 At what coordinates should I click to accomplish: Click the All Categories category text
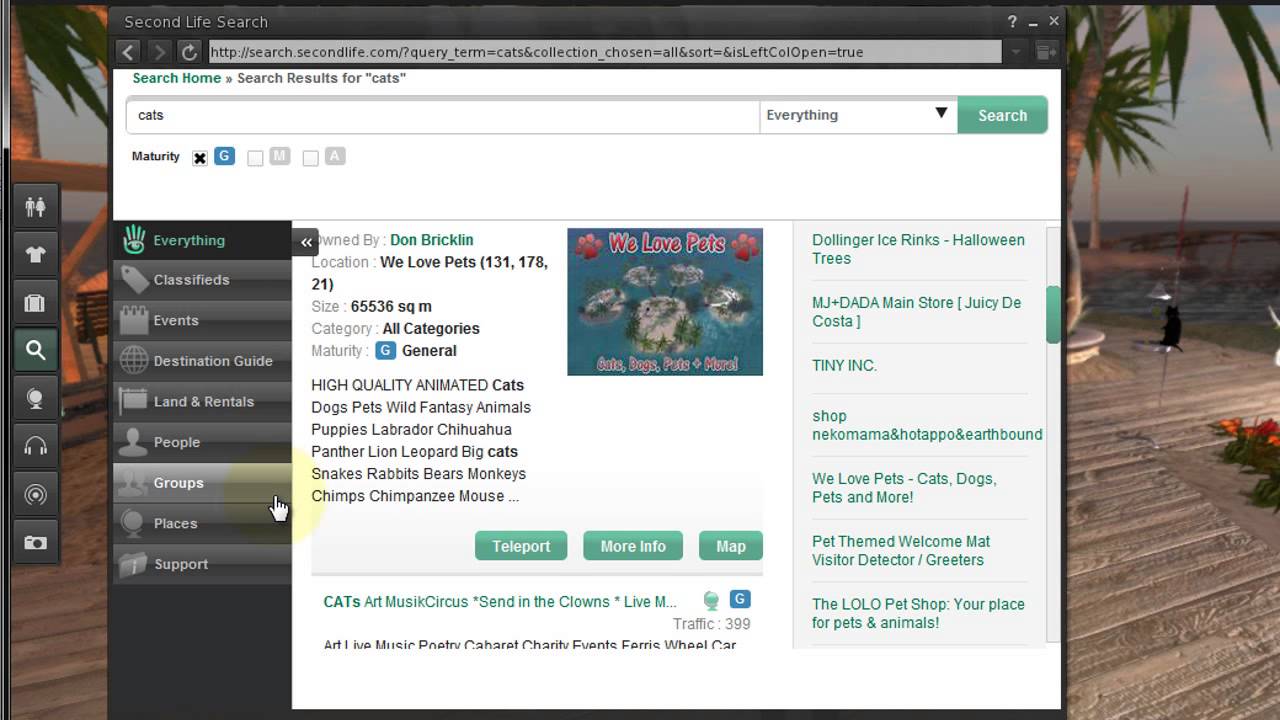(431, 329)
